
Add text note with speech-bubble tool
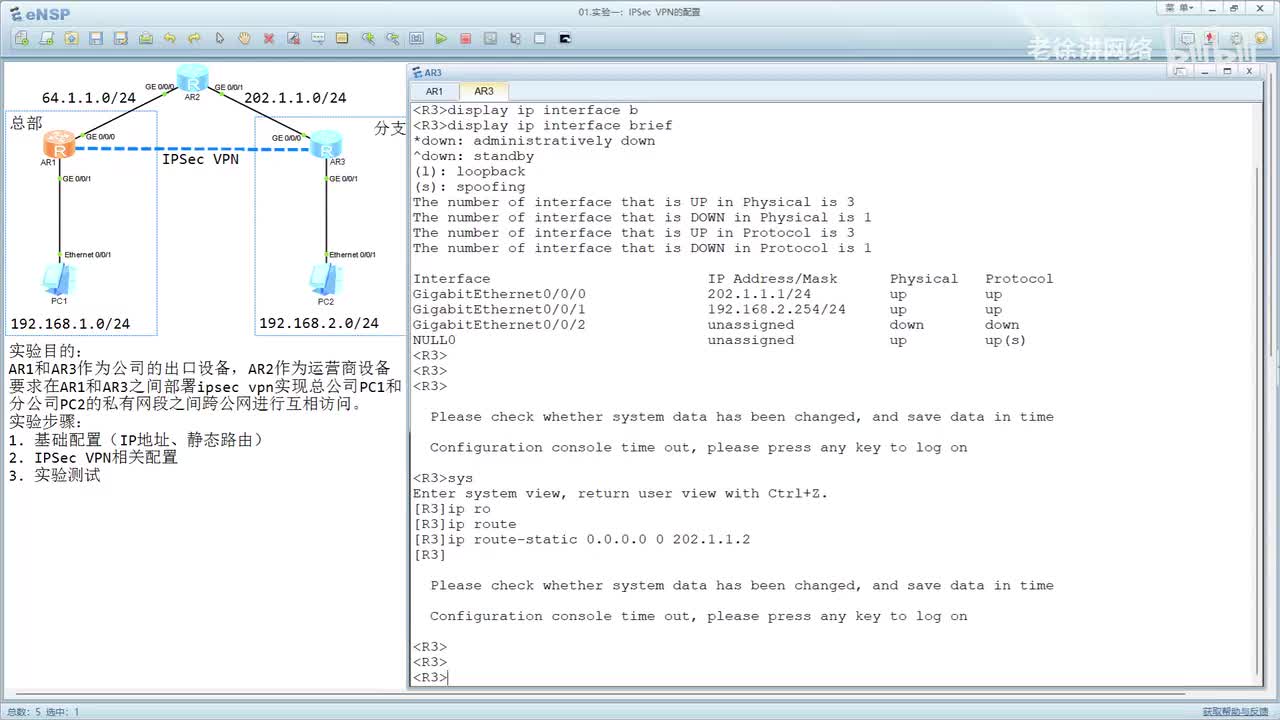(x=318, y=39)
